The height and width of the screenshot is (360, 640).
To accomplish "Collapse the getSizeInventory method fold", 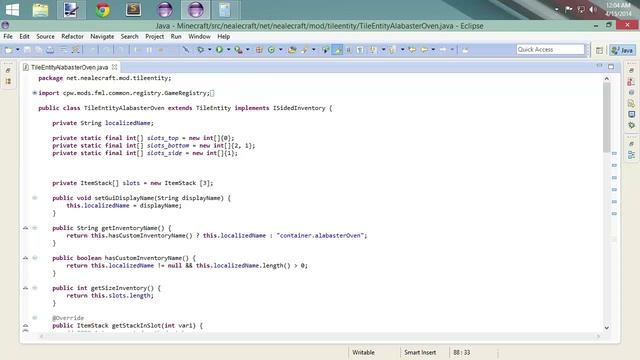I will [x=35, y=288].
